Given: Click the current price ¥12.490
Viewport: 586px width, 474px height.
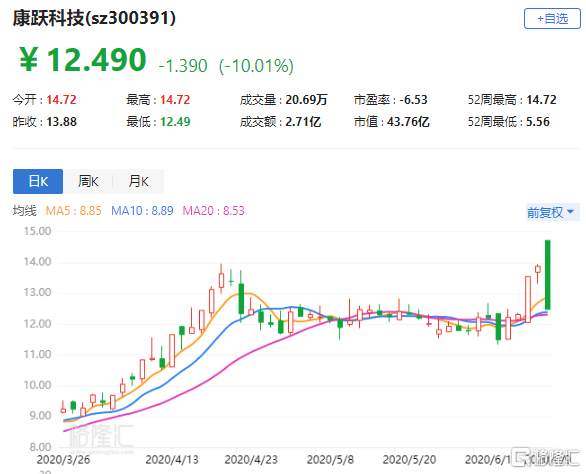Looking at the screenshot, I should point(83,59).
